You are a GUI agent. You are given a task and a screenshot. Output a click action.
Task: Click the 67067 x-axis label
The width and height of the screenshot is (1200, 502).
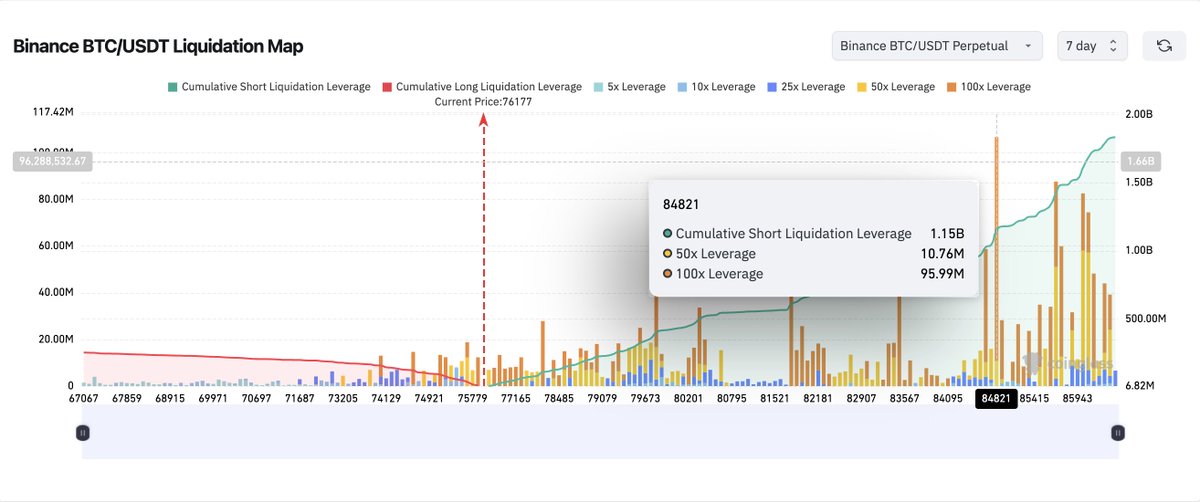pos(83,398)
